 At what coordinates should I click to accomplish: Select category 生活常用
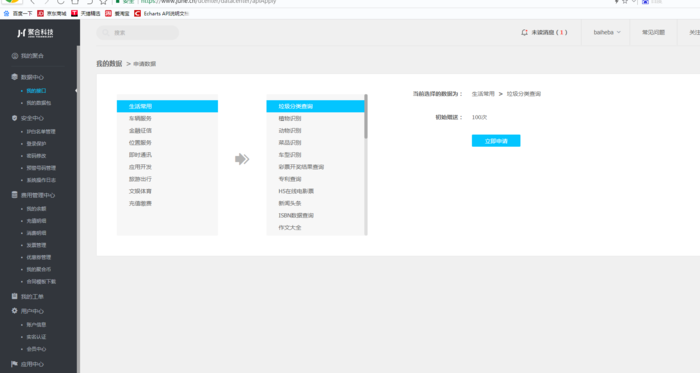[x=167, y=106]
